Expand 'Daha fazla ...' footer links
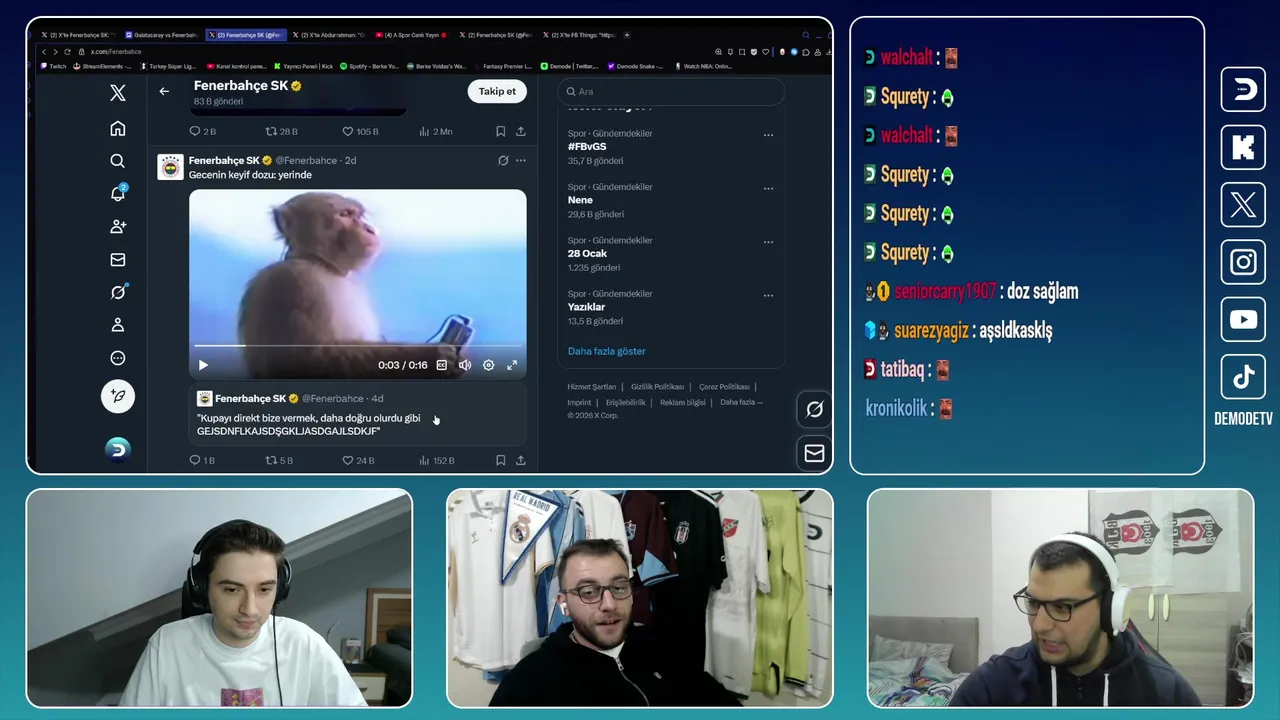This screenshot has height=720, width=1280. click(x=741, y=402)
